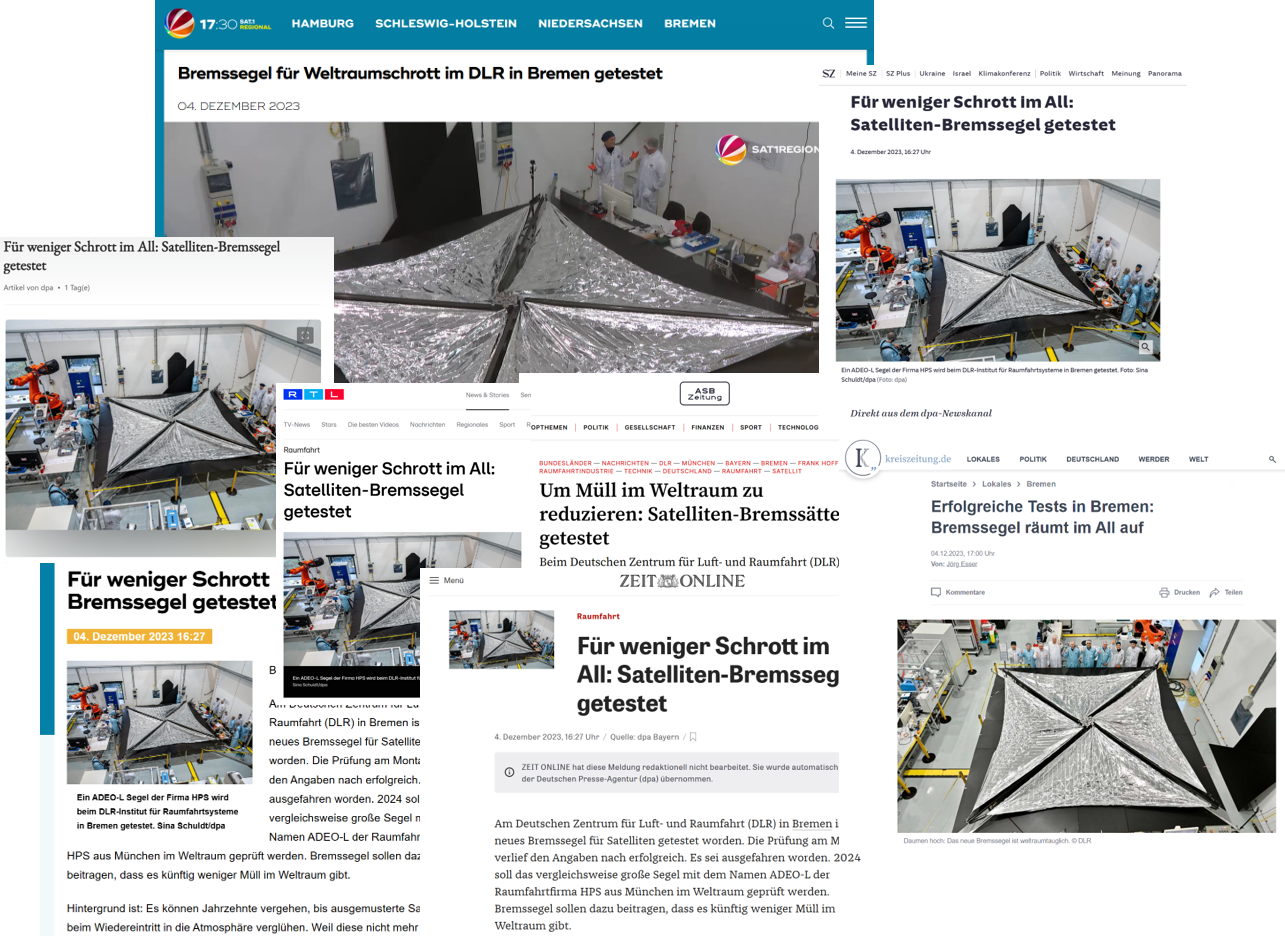
Task: Open the Bremssegel photo on kreiszeitung.de
Action: point(1087,726)
